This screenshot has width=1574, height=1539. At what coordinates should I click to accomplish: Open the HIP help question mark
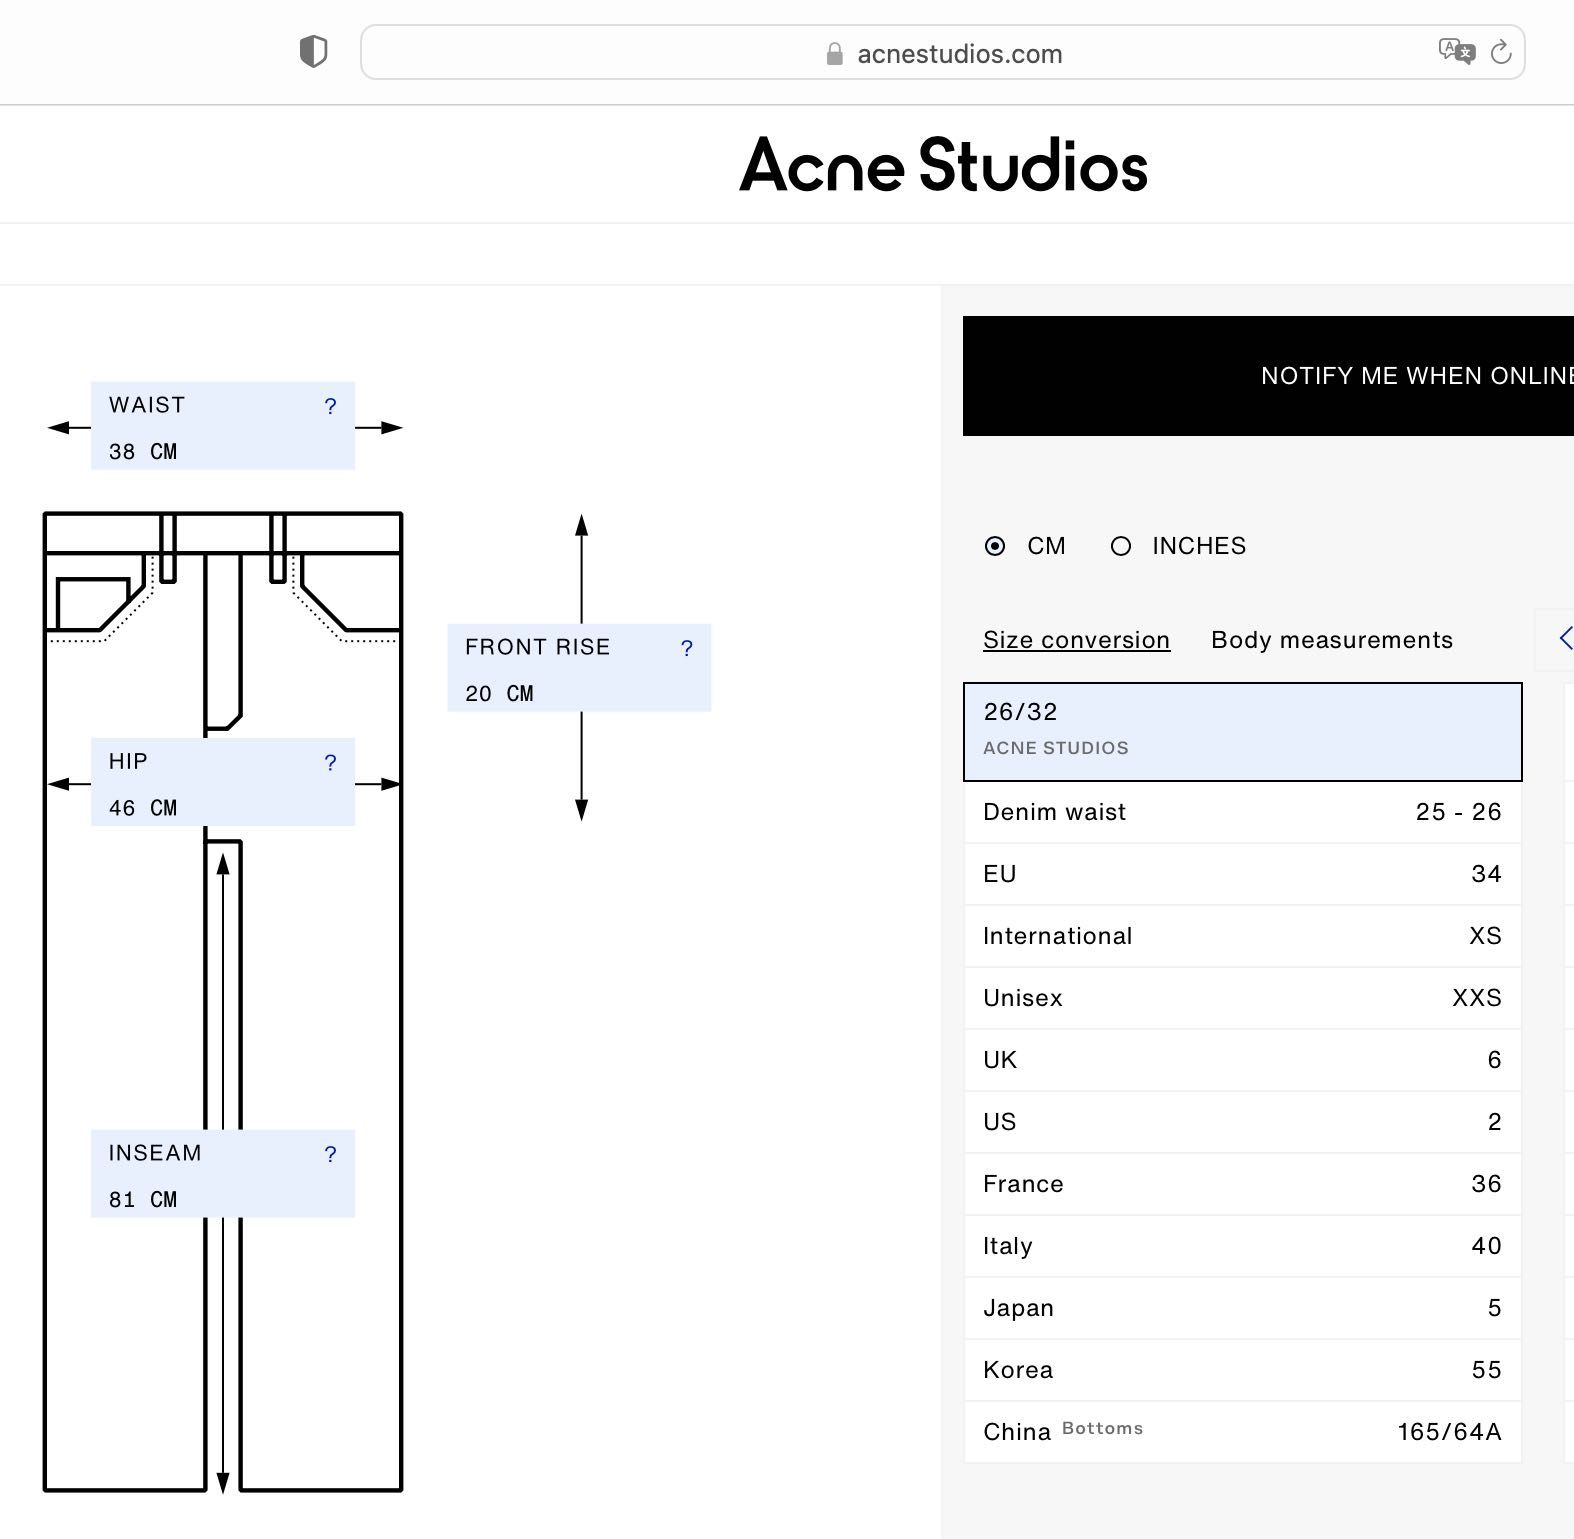click(330, 763)
